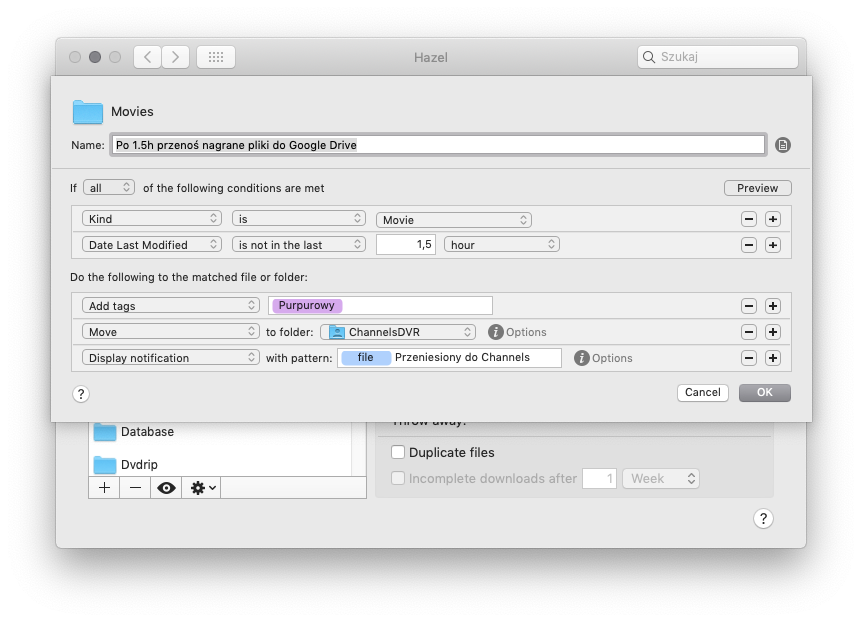Open the hour time unit dropdown
This screenshot has width=862, height=622.
(501, 245)
